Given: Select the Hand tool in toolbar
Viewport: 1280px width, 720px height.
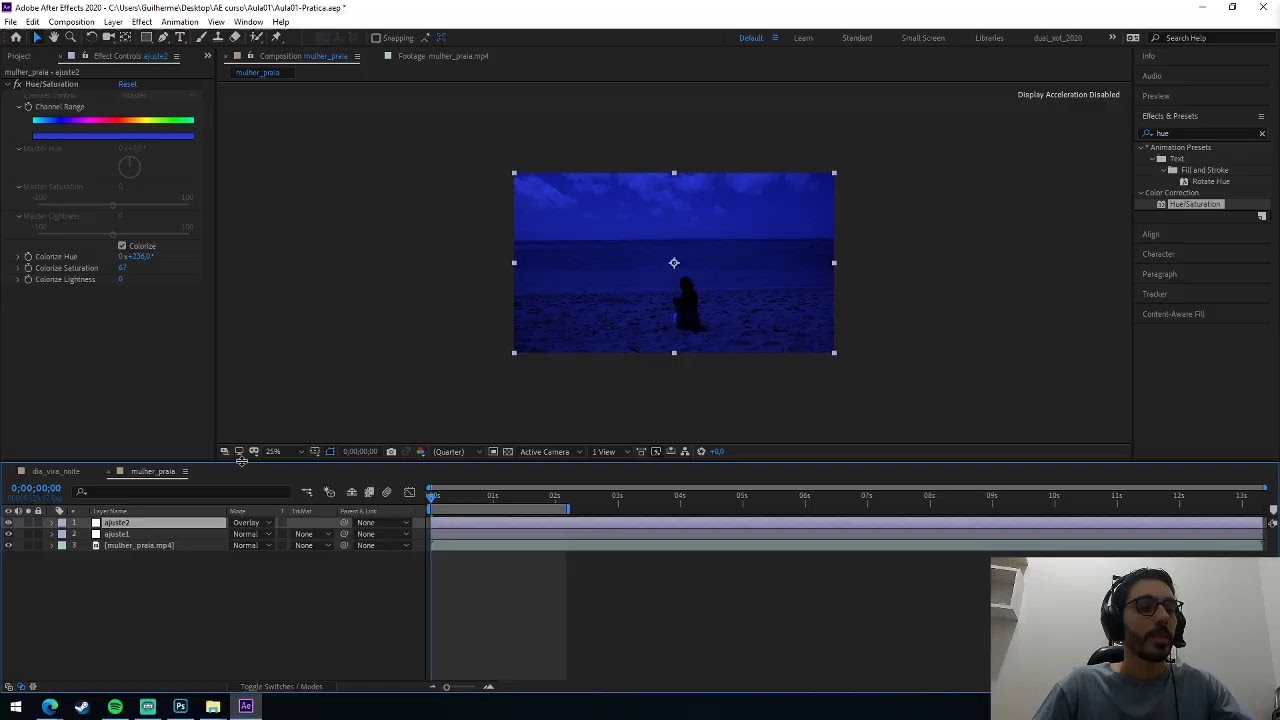Looking at the screenshot, I should click(x=53, y=37).
